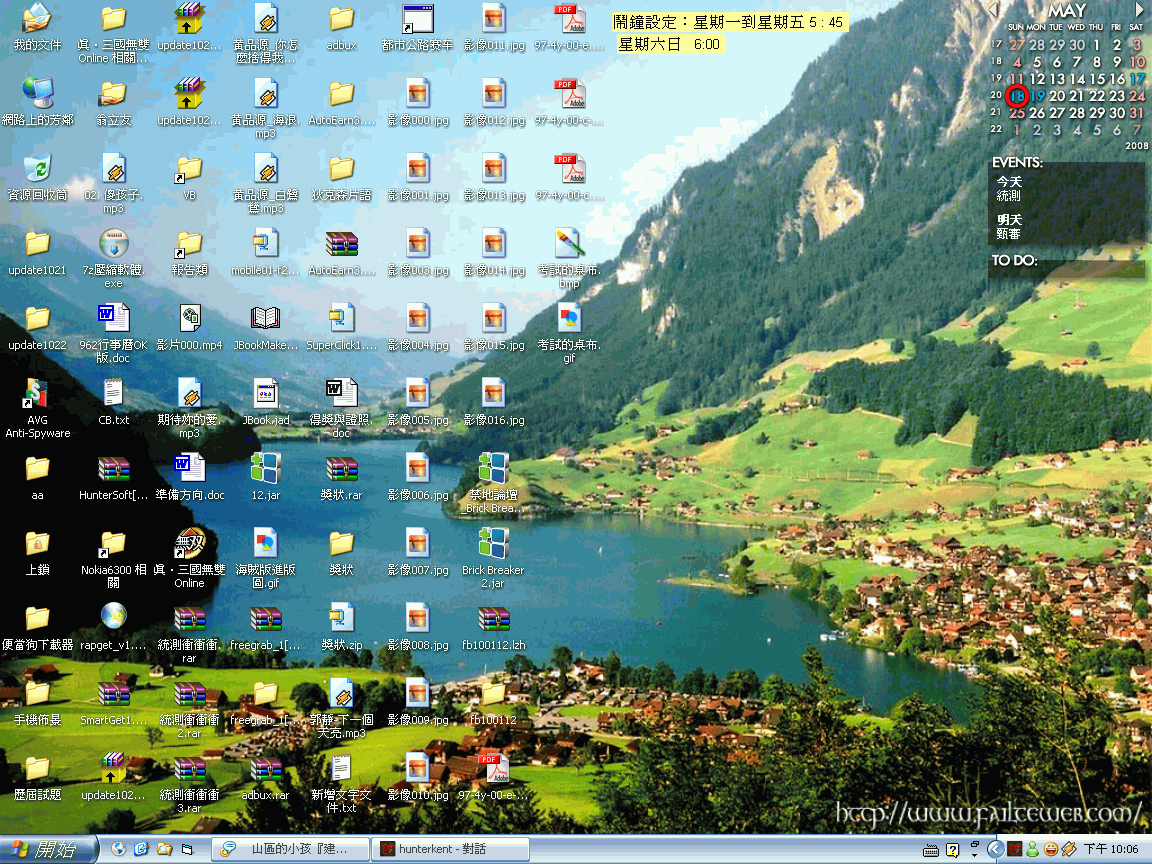Click the 開始 Start button
The width and height of the screenshot is (1152, 864).
point(48,849)
